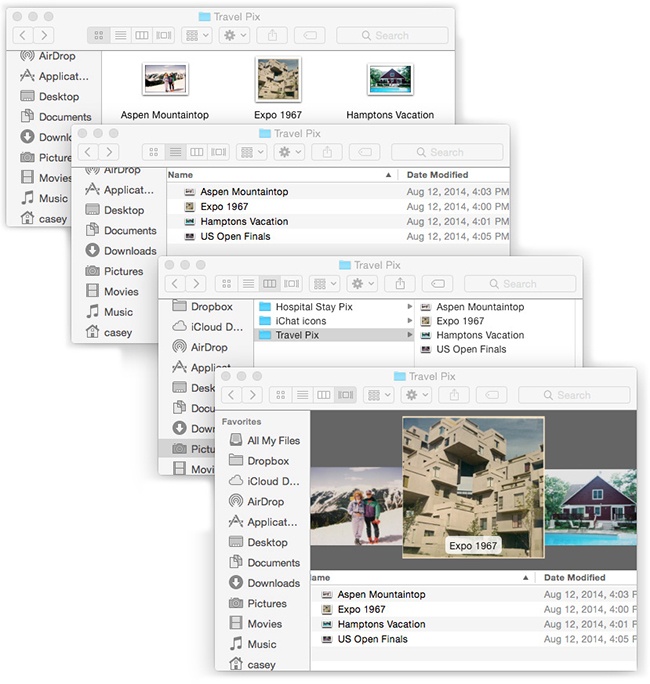650x684 pixels.
Task: Go forward in second list window
Action: pos(109,152)
